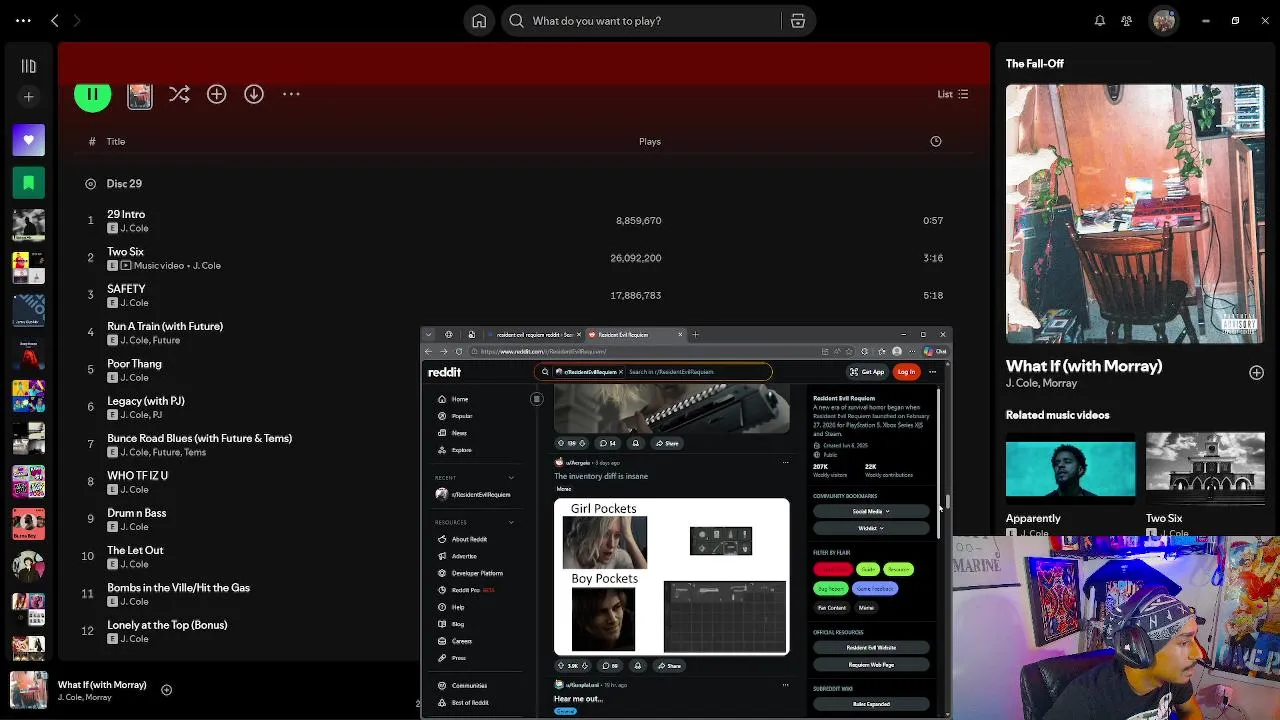This screenshot has width=1280, height=720.
Task: Collapse the Resources section in Reddit
Action: tap(511, 522)
